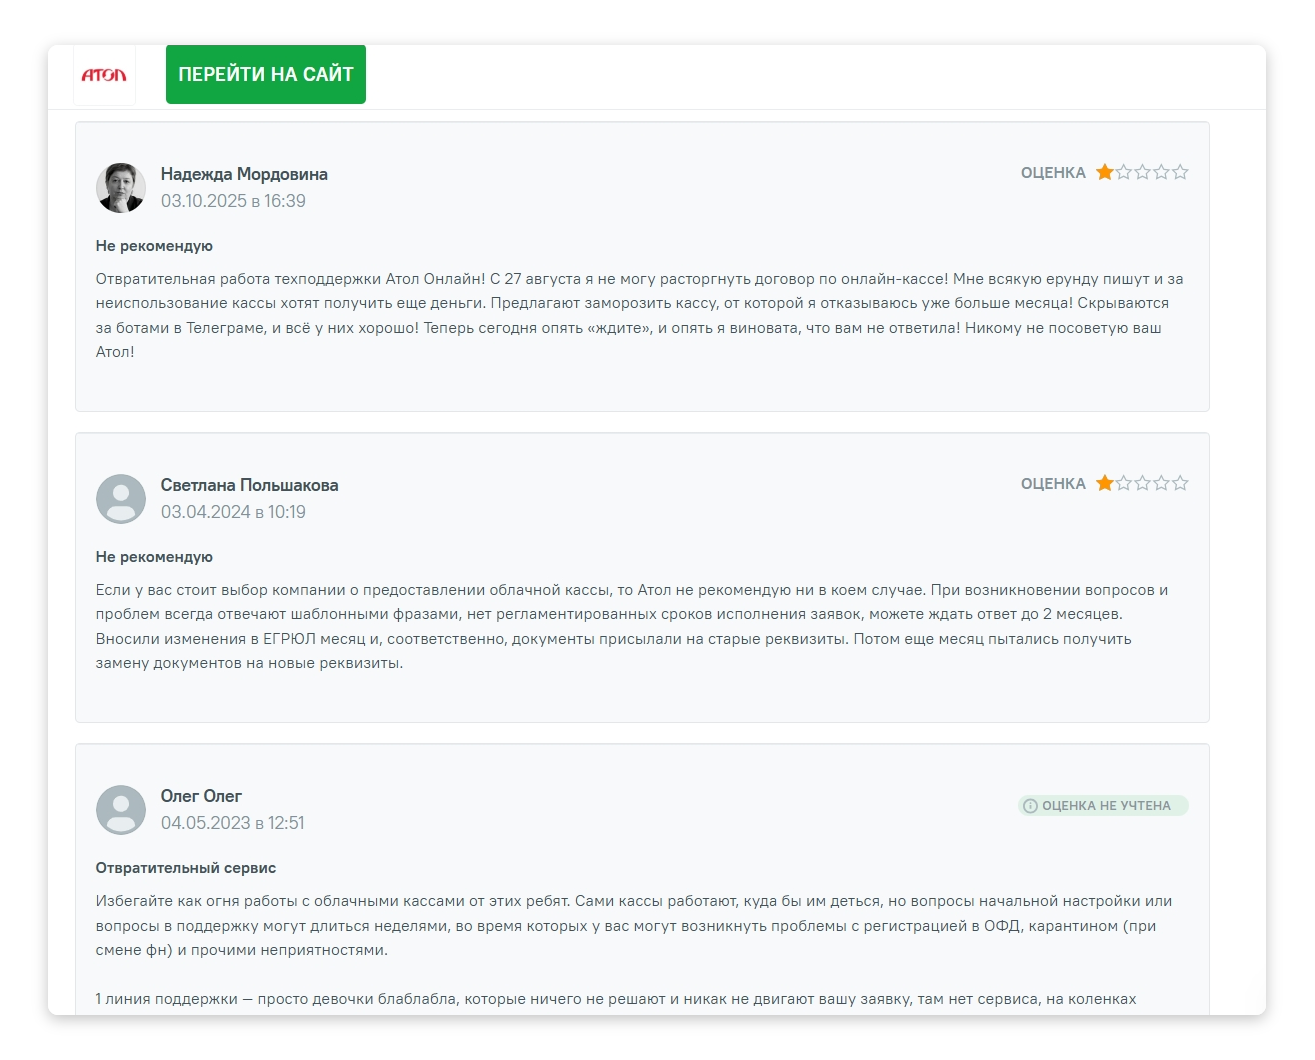
Task: Click the ATOL logo
Action: pos(103,74)
